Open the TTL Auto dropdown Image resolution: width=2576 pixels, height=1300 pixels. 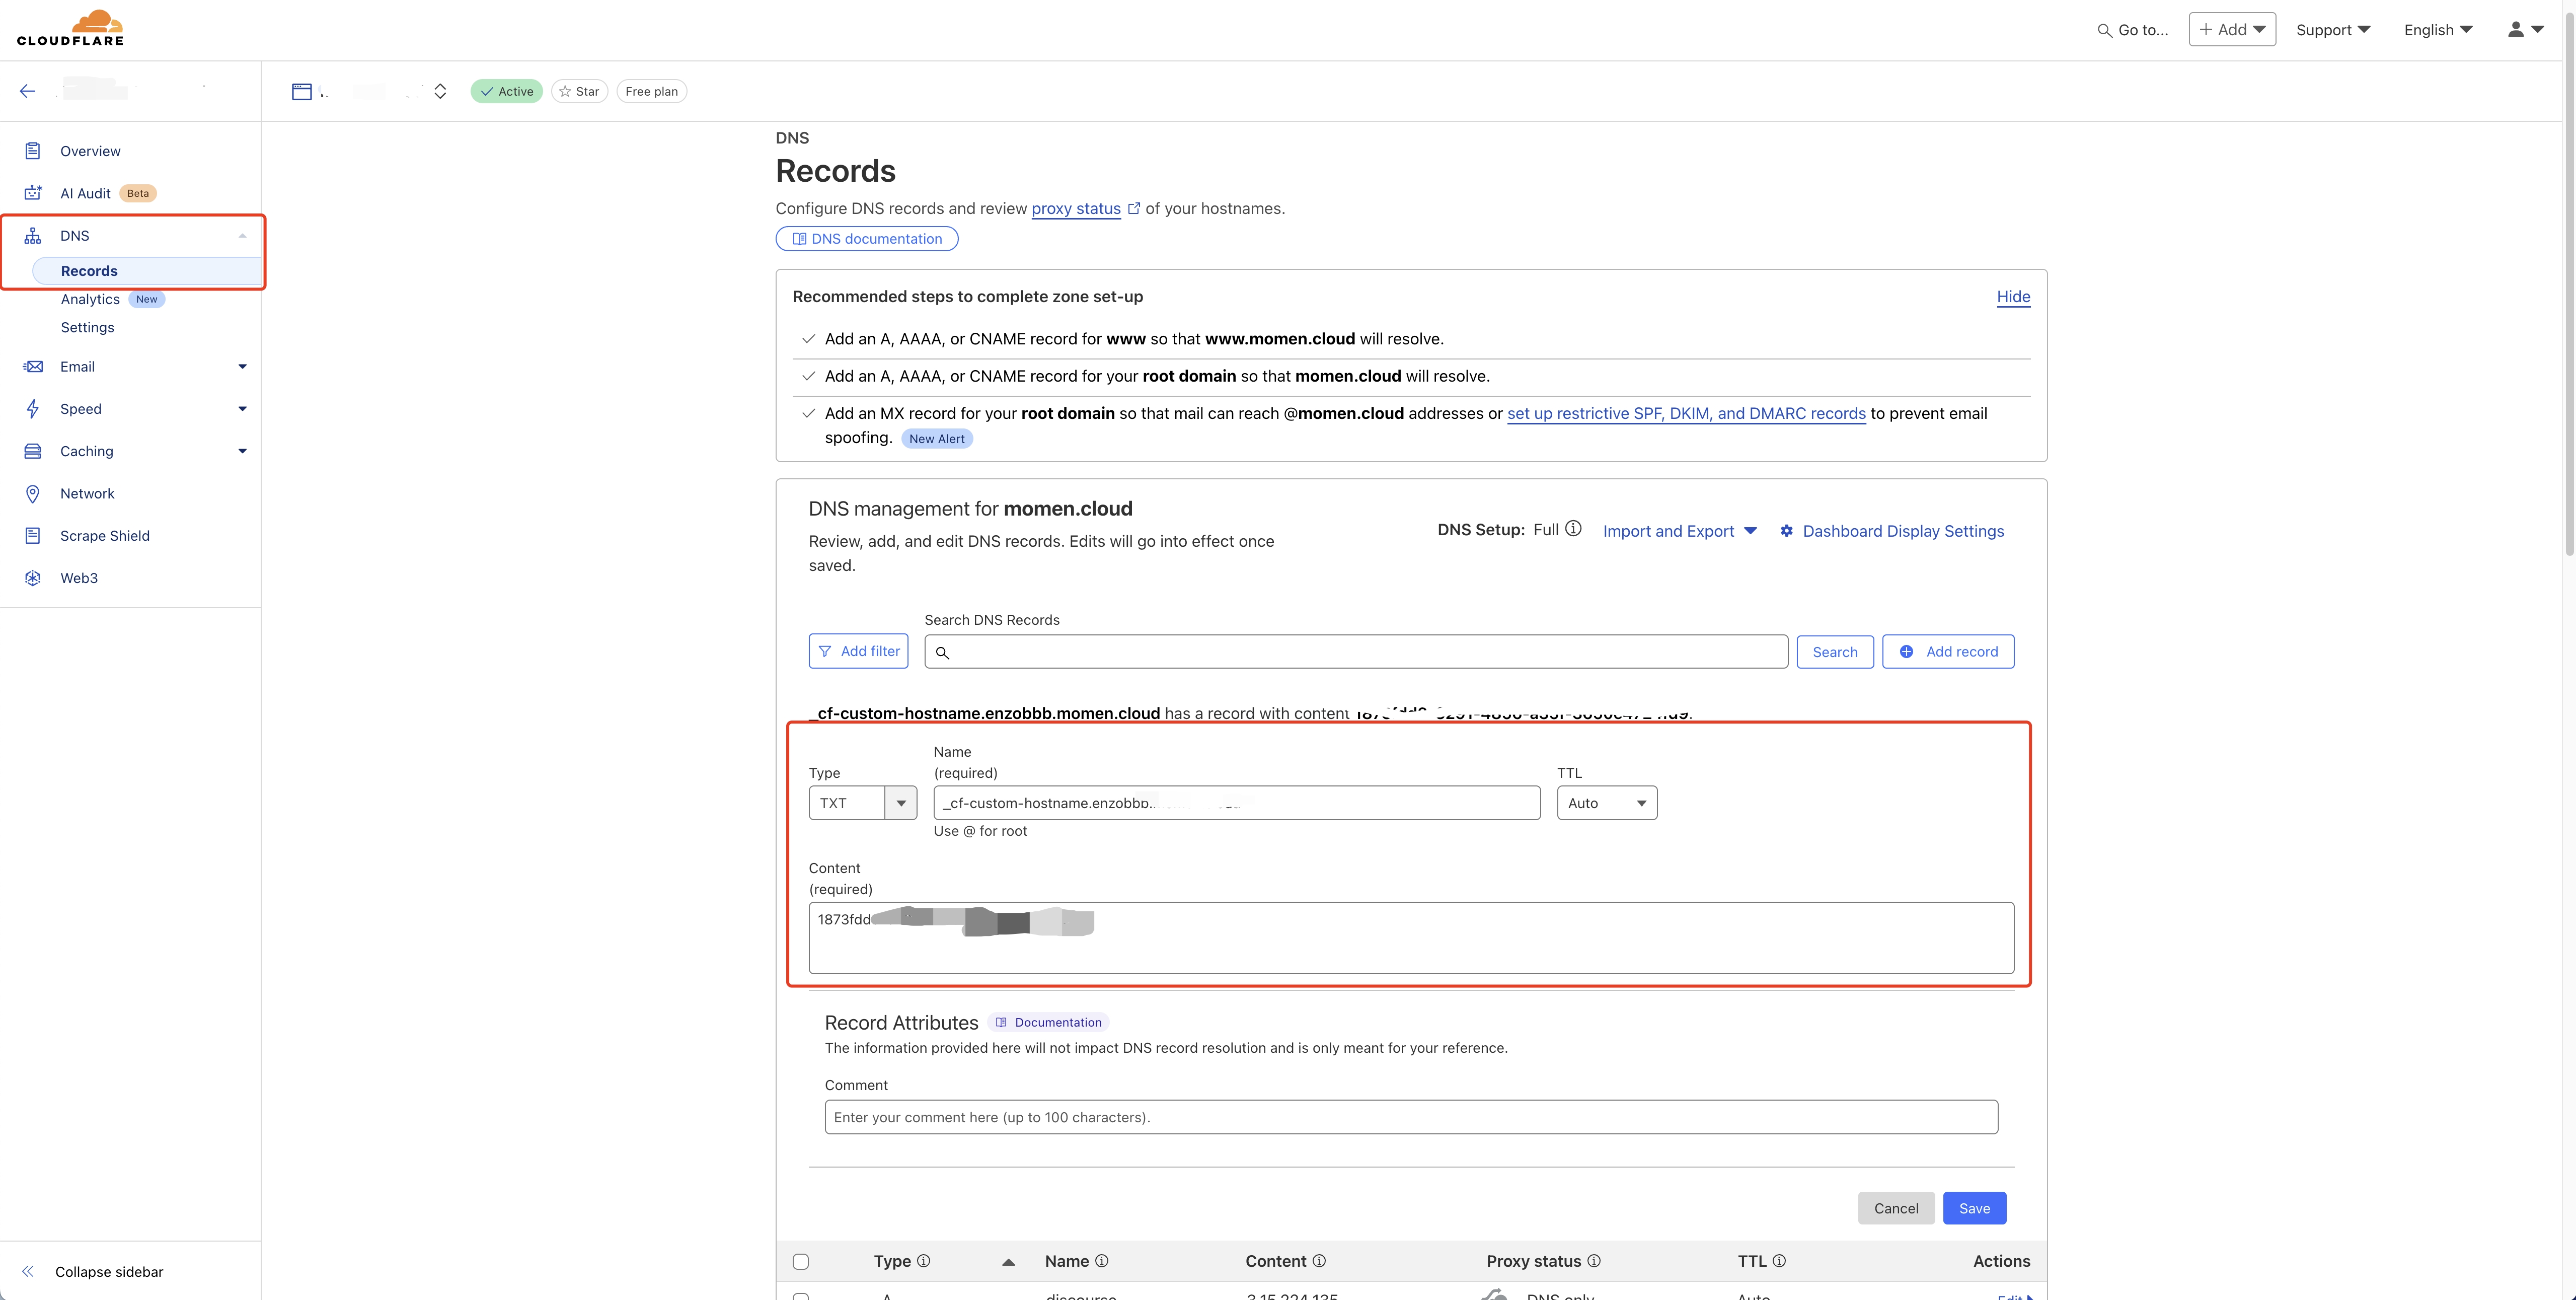[1607, 803]
